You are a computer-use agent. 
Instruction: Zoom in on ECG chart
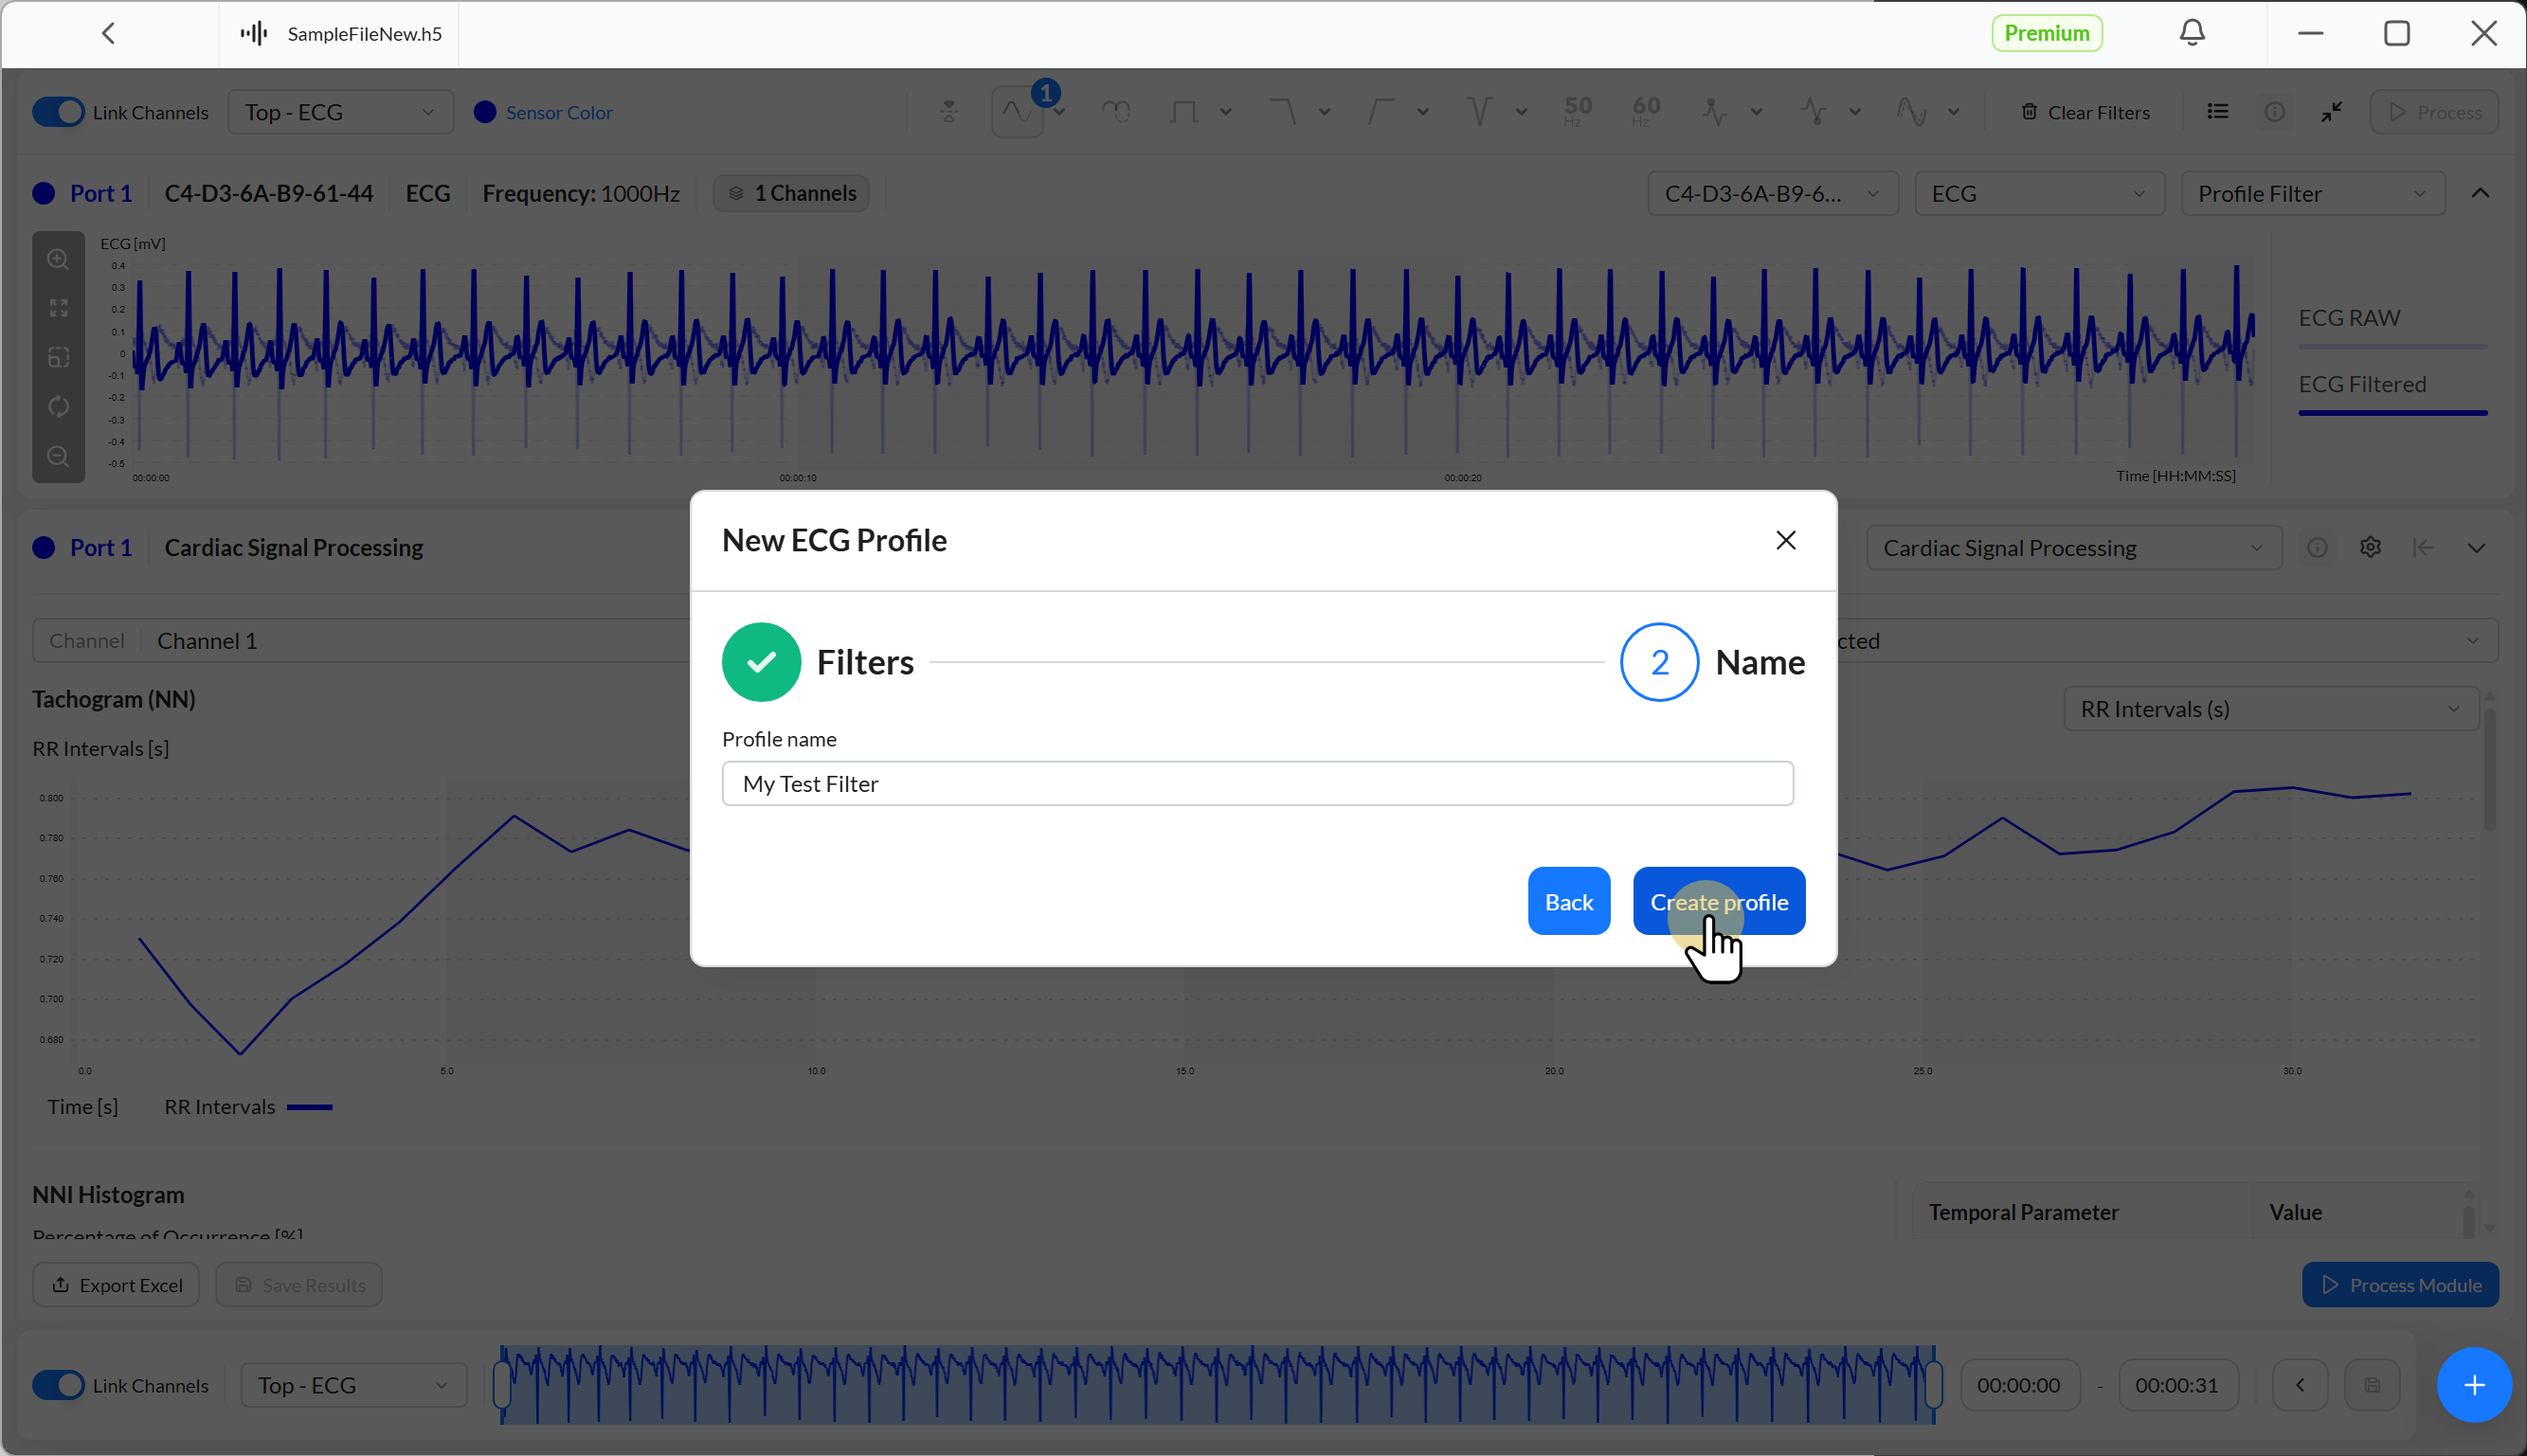58,259
